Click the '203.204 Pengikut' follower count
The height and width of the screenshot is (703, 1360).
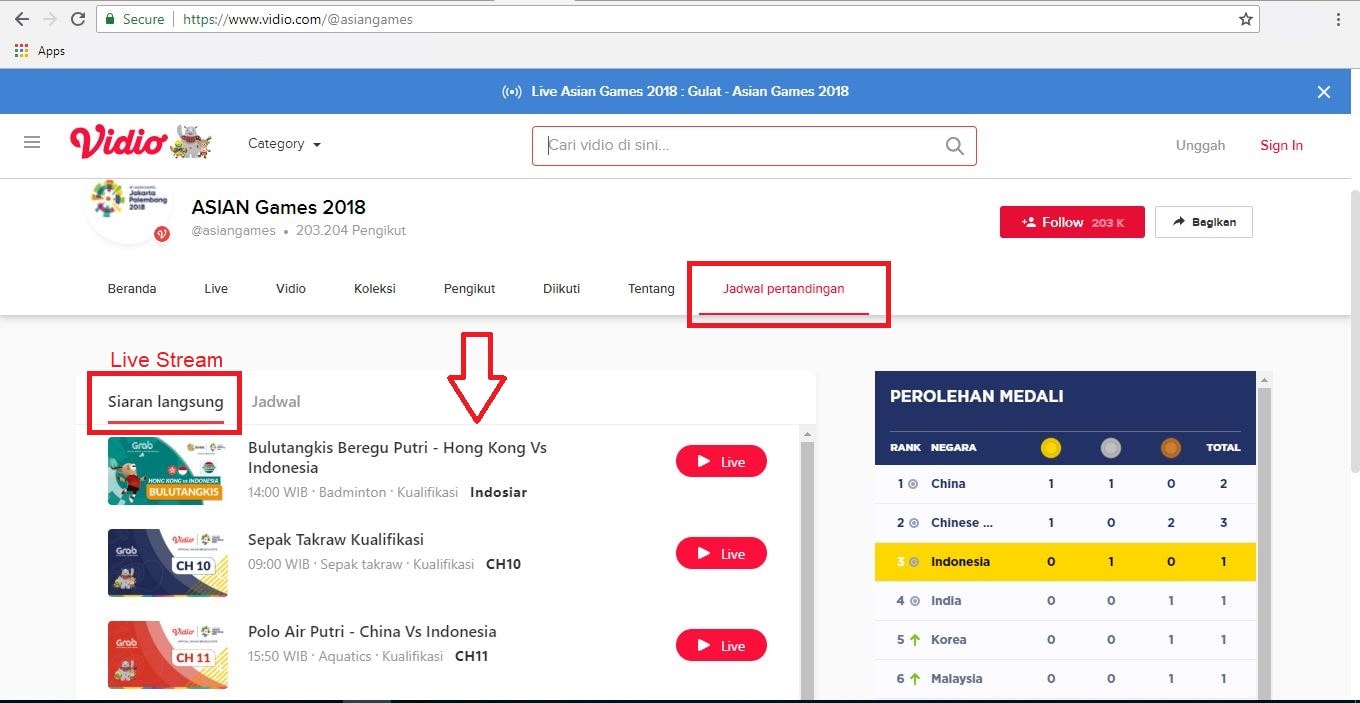[x=351, y=231]
